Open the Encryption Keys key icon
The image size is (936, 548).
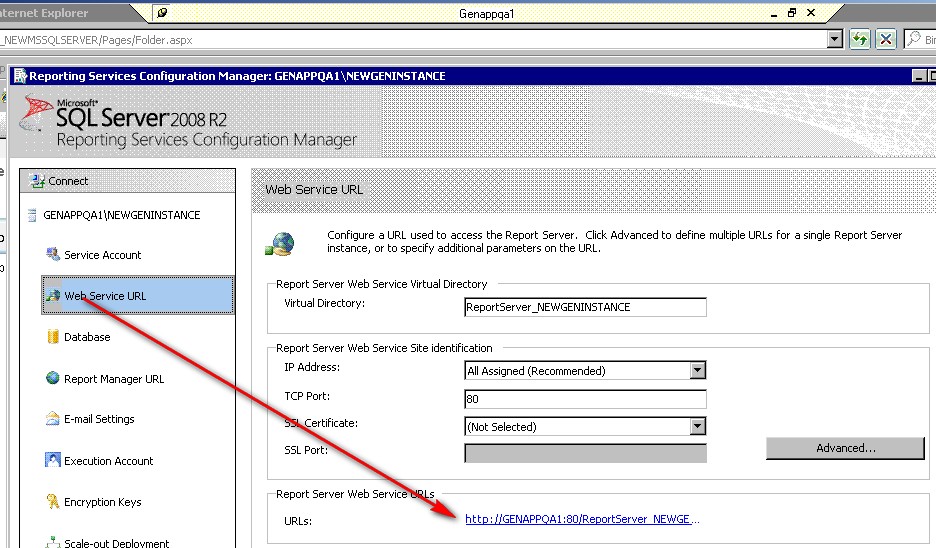pos(53,501)
